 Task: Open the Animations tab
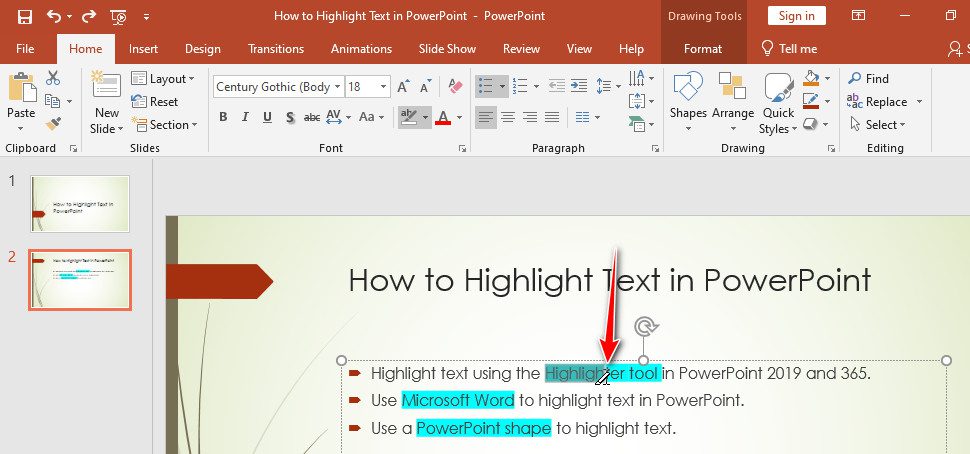coord(361,49)
